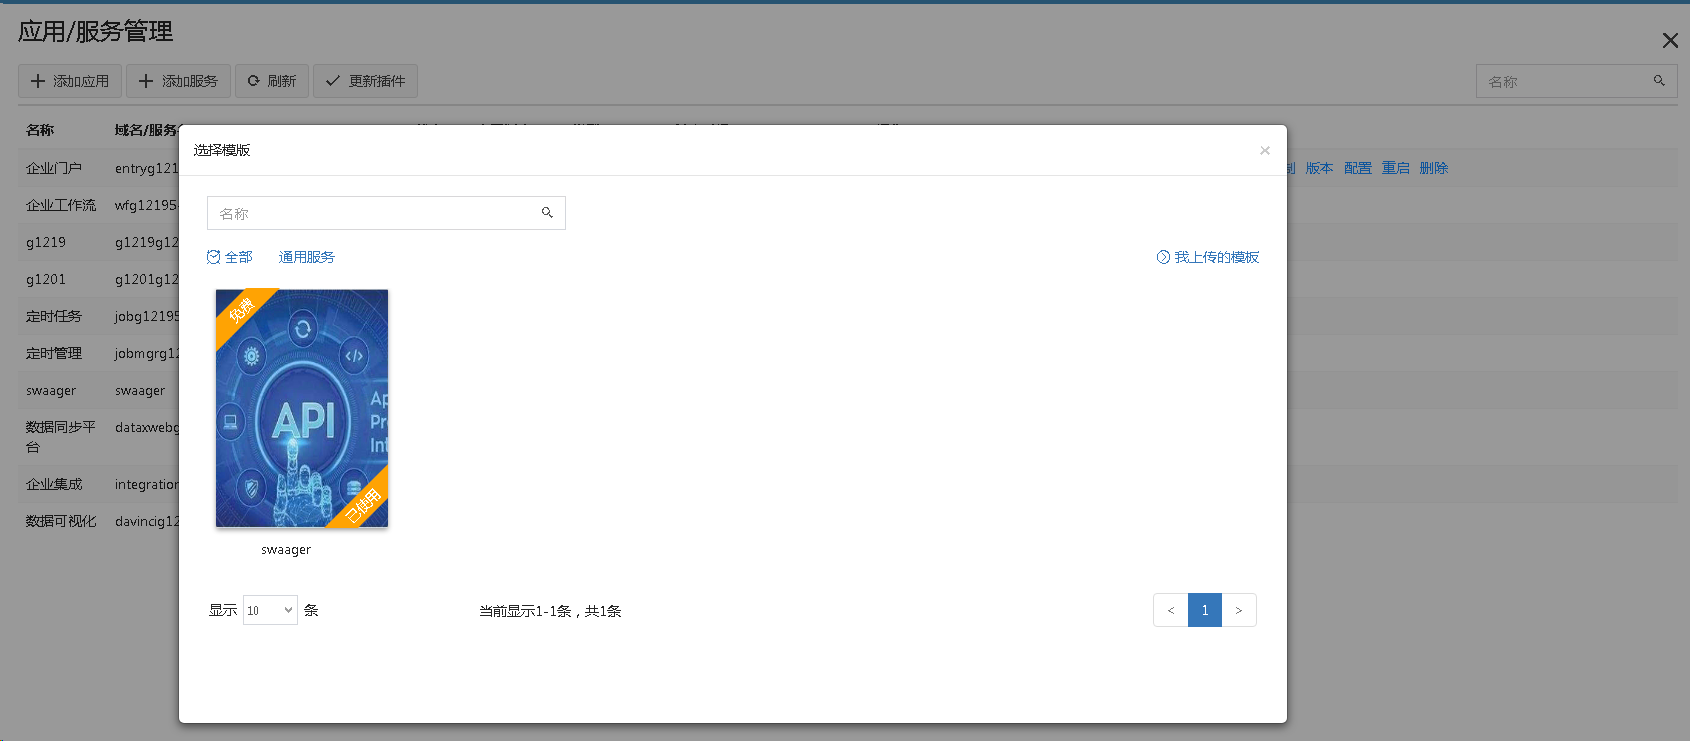Click the 重启 link for 企业门户

point(1395,168)
